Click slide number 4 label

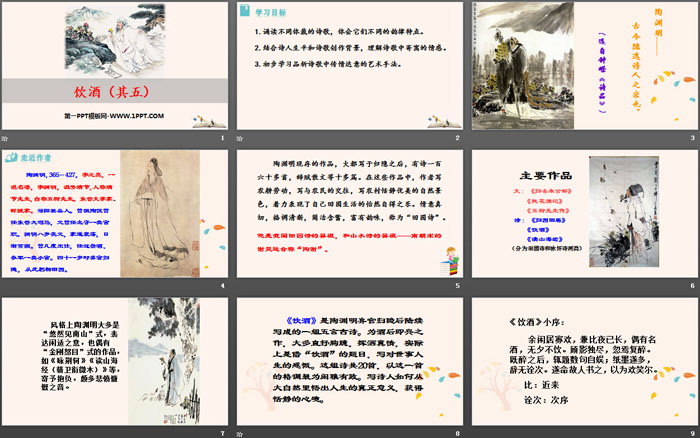coord(222,286)
